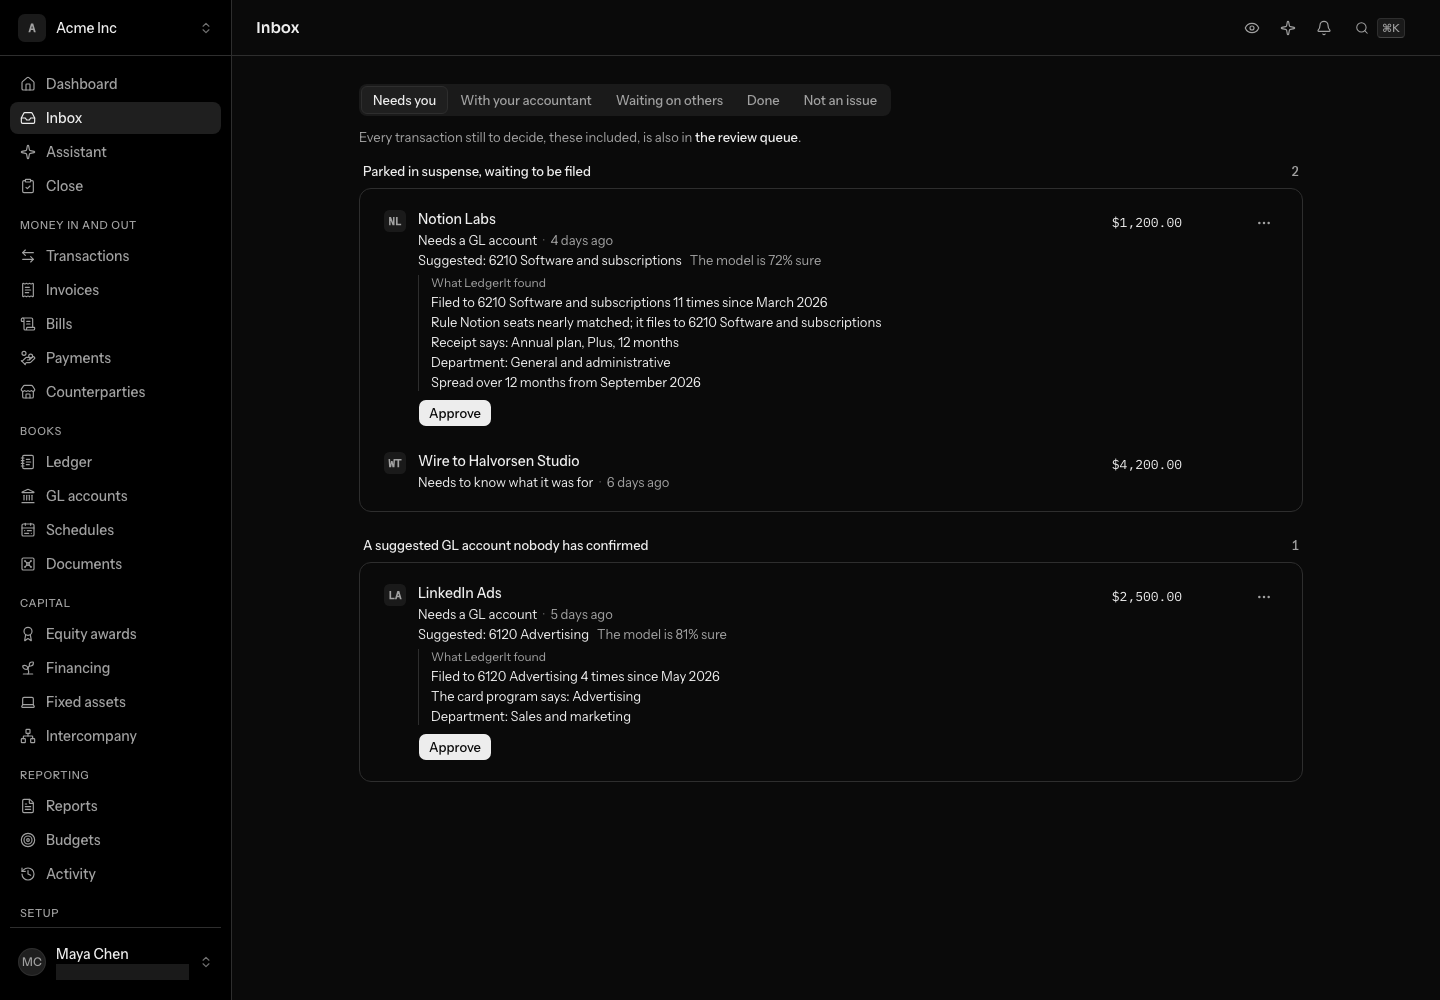Viewport: 1440px width, 1000px height.
Task: Open the Ledger book icon
Action: pos(28,462)
